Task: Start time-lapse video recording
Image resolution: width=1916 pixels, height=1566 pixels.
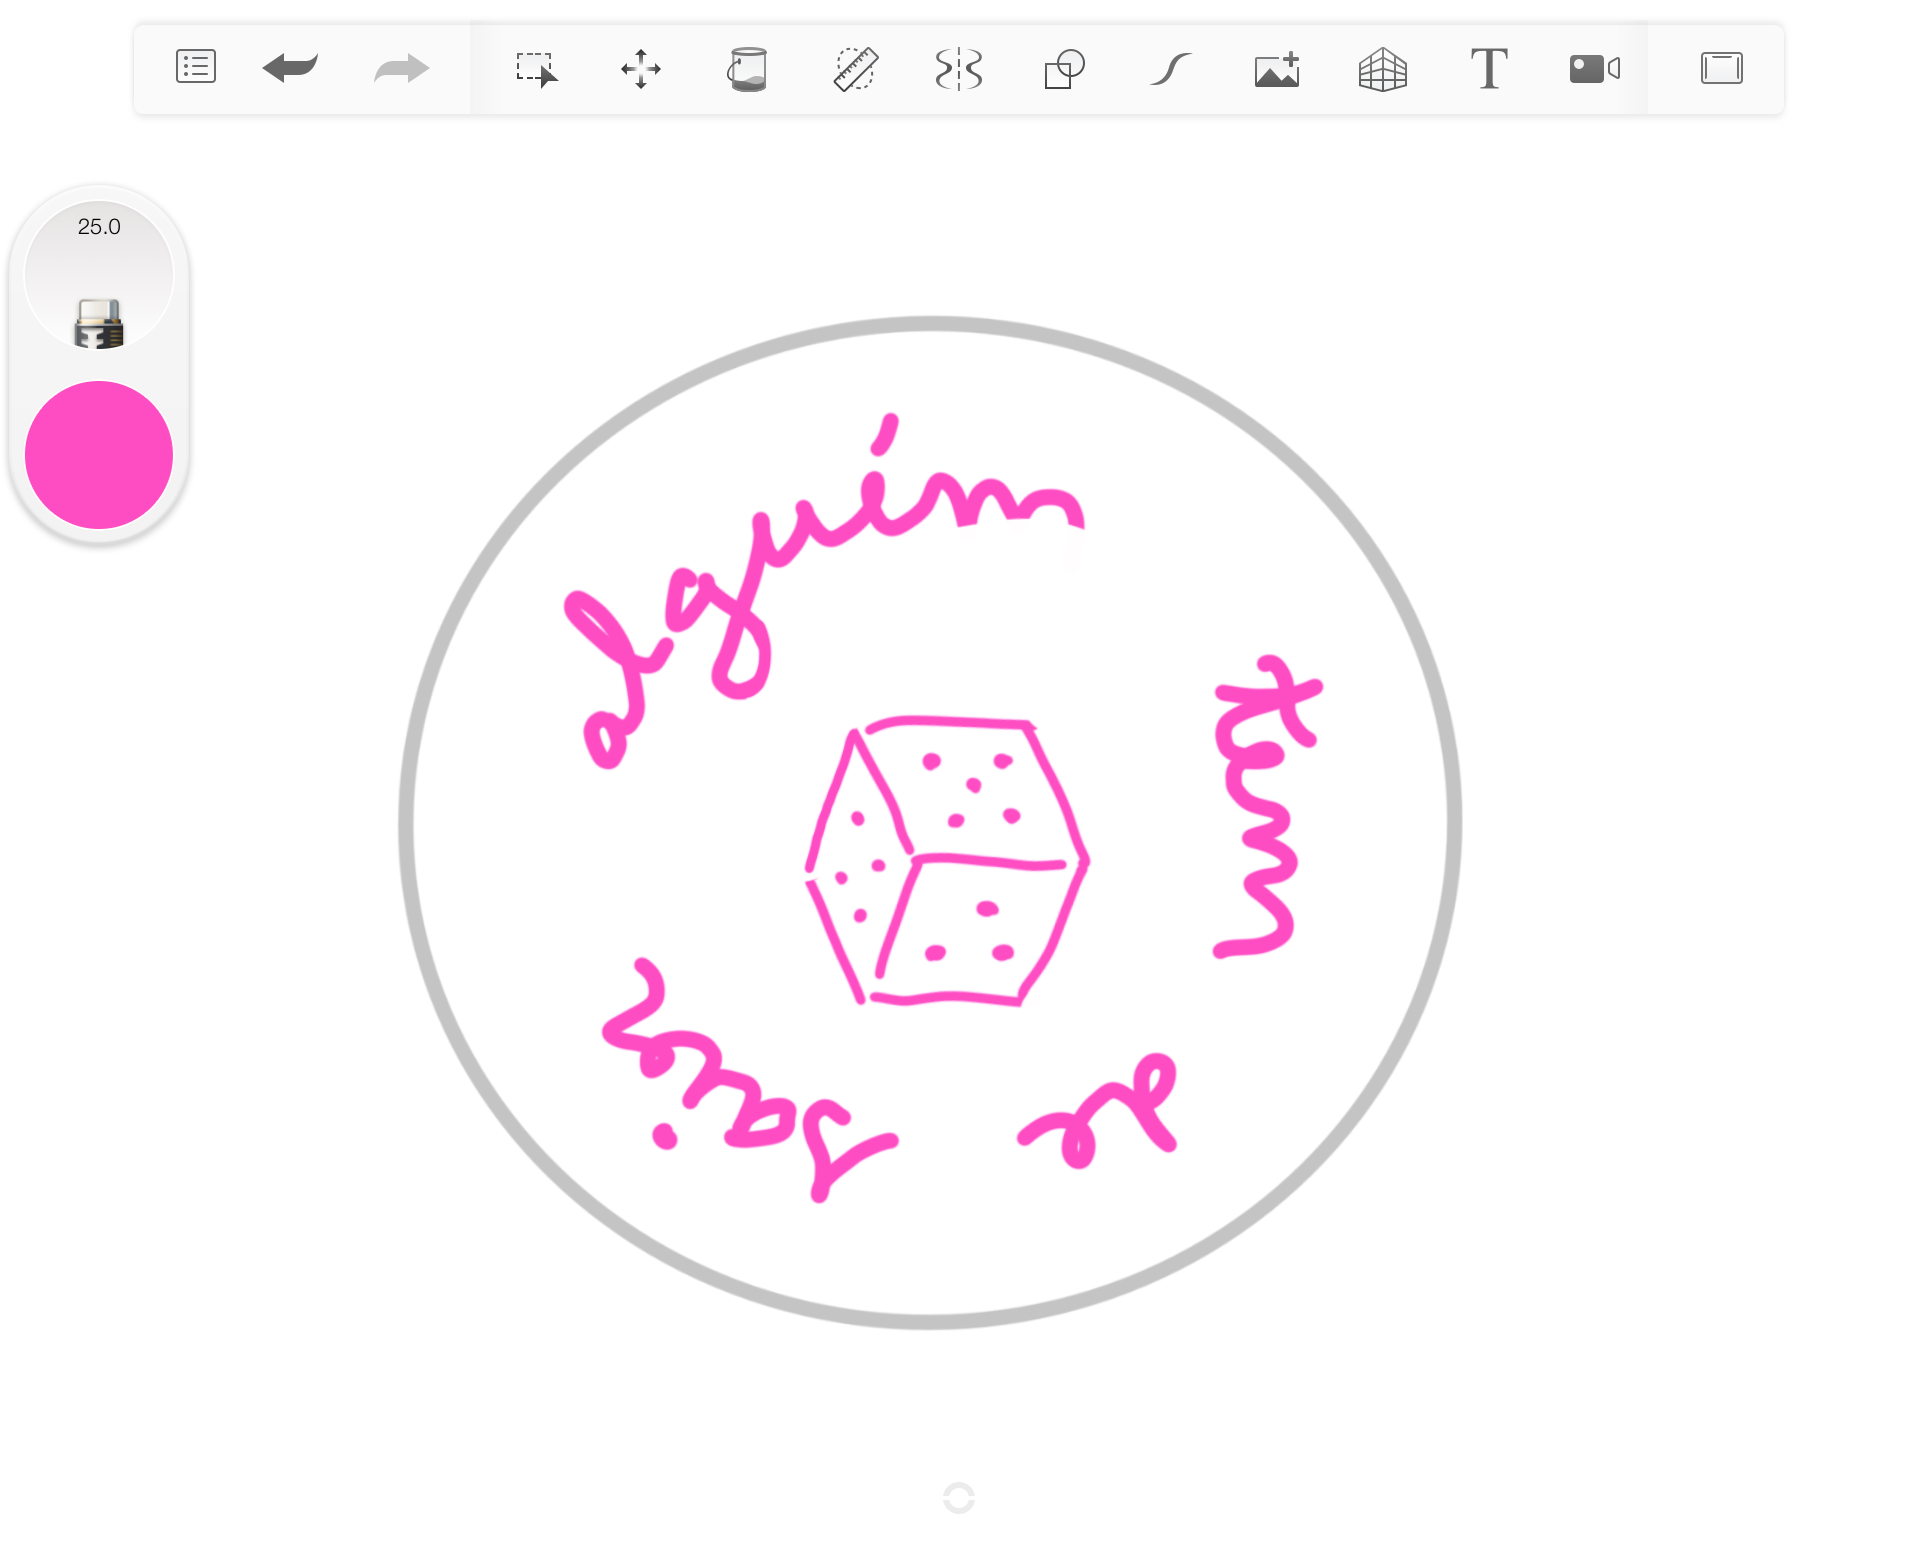Action: pyautogui.click(x=1595, y=69)
